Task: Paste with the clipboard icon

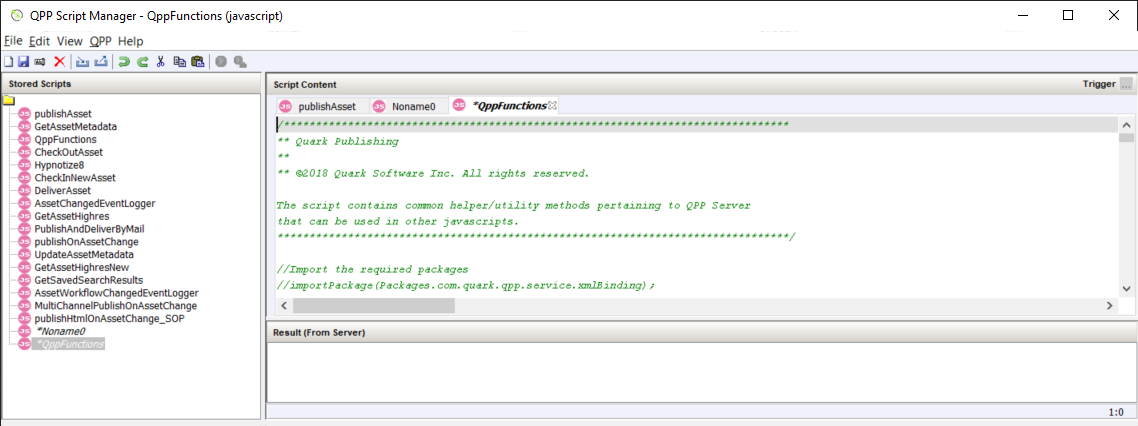Action: [x=197, y=62]
